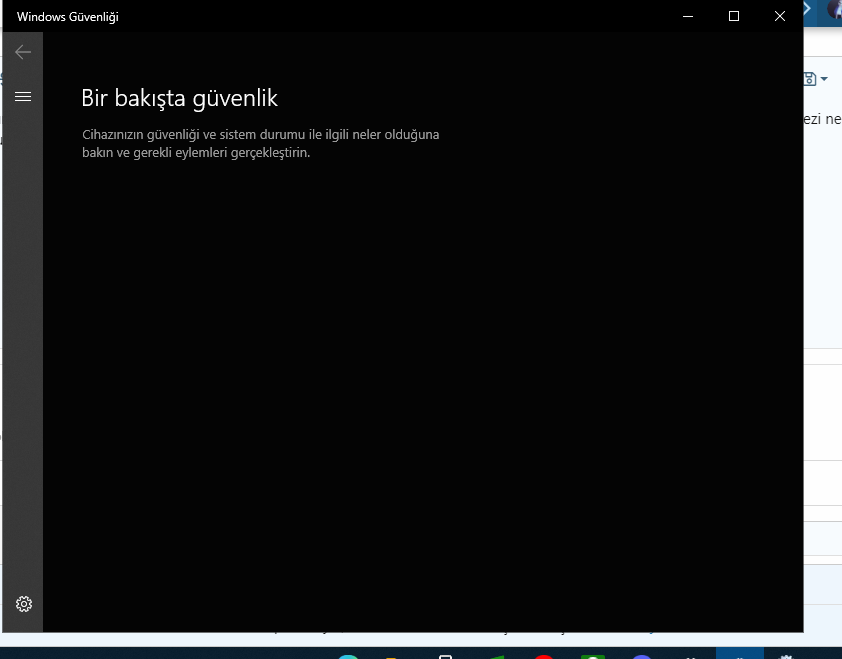This screenshot has height=659, width=842.
Task: Minimize the Windows Güvenliği window
Action: [688, 16]
